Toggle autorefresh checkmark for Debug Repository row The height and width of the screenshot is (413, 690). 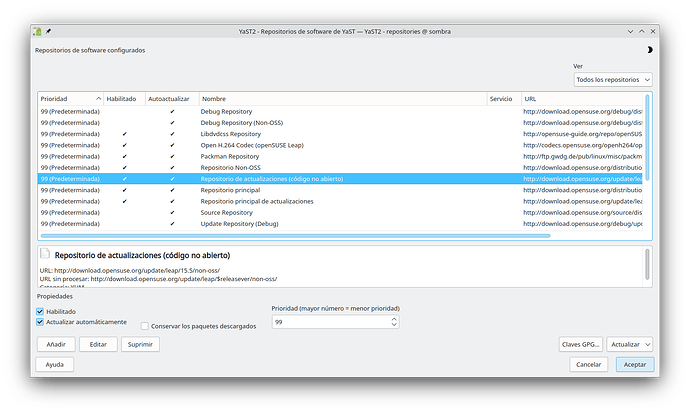click(x=172, y=111)
